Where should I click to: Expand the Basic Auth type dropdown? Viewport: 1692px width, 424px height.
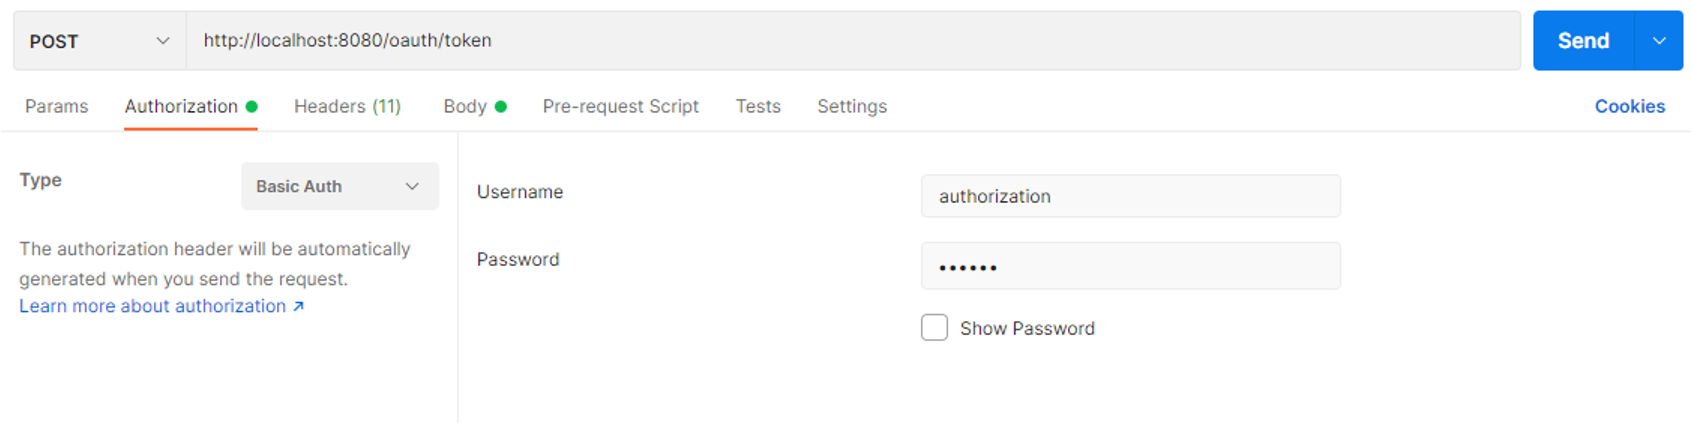(x=339, y=187)
